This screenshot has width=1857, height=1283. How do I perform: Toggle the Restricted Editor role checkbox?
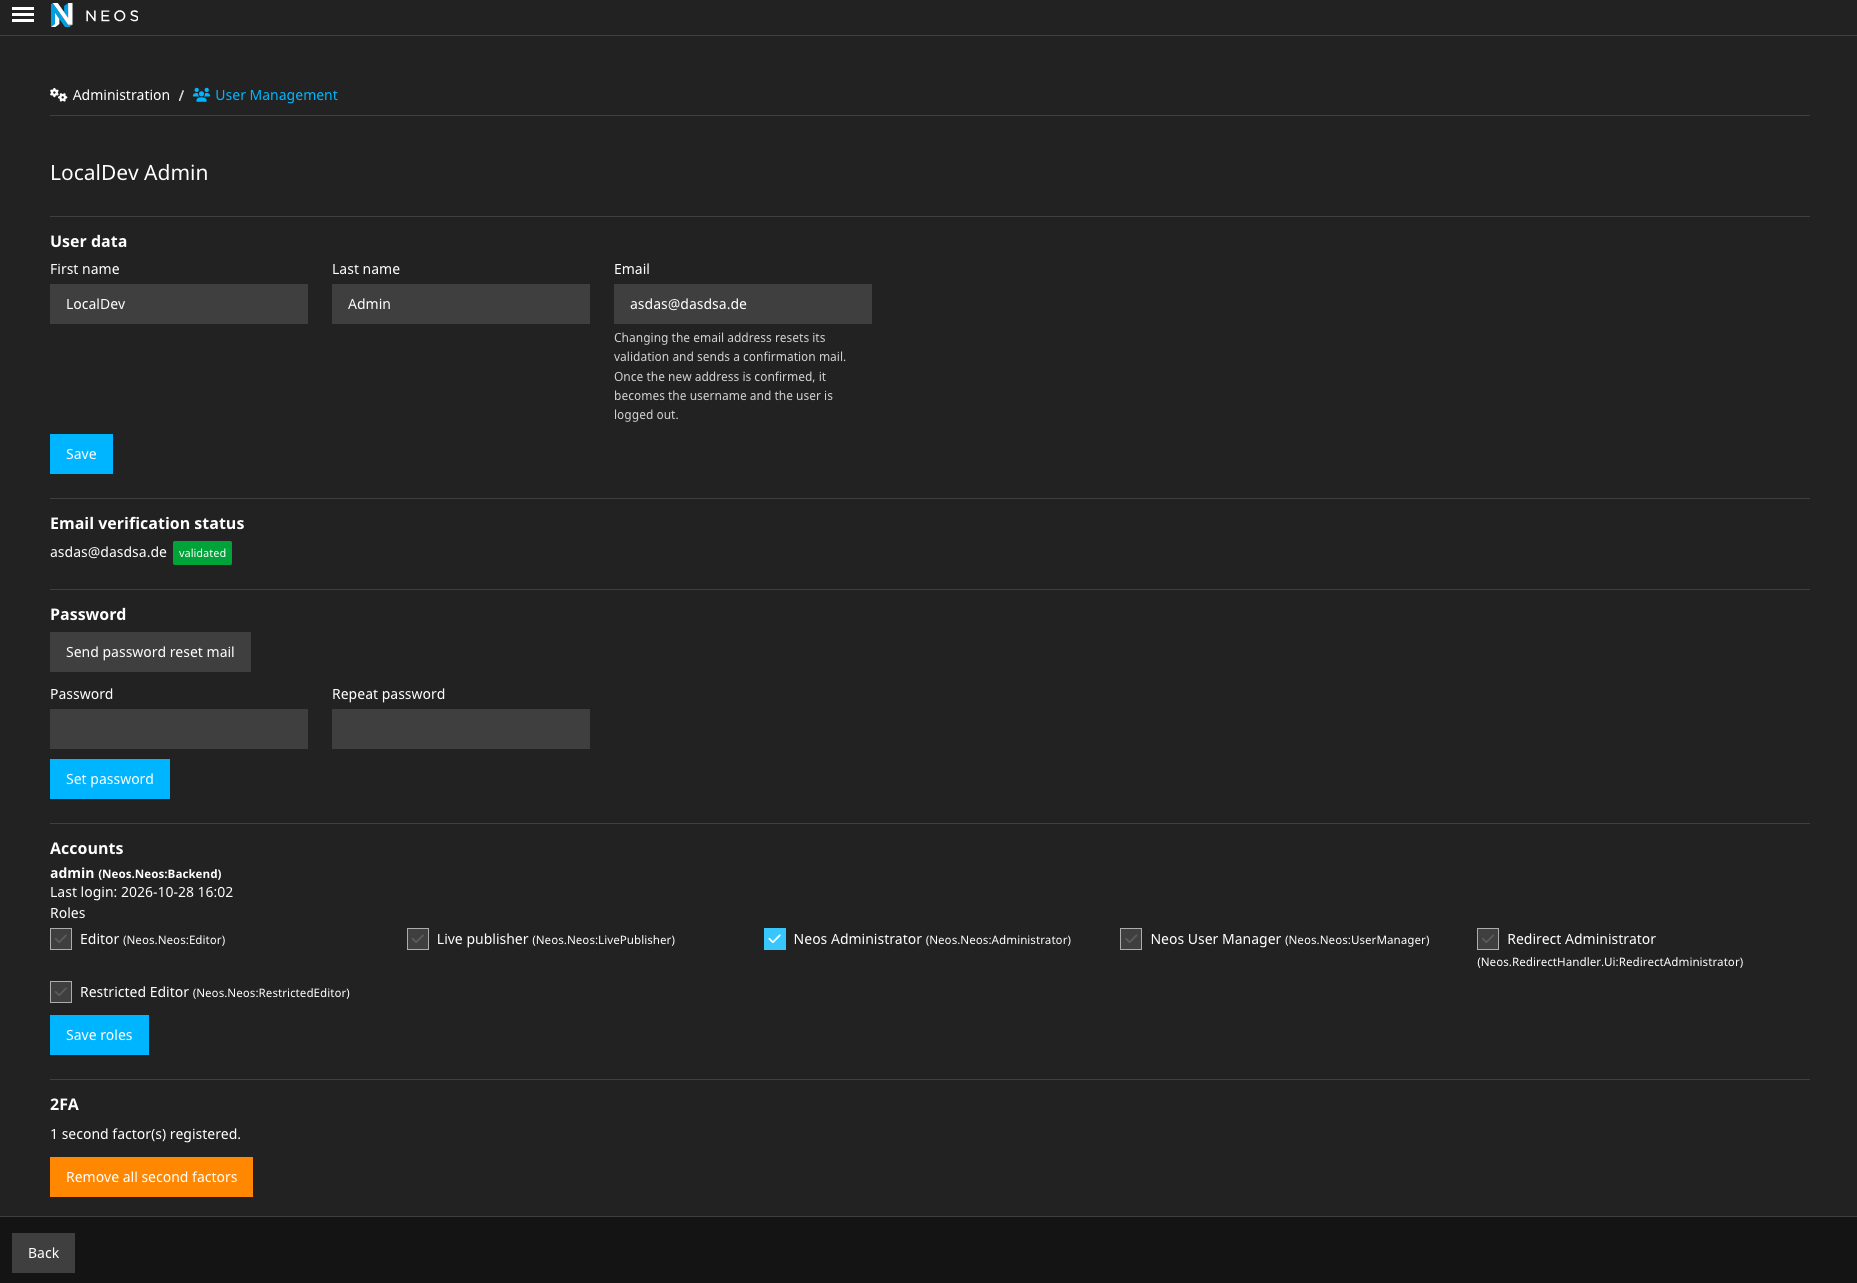[61, 992]
